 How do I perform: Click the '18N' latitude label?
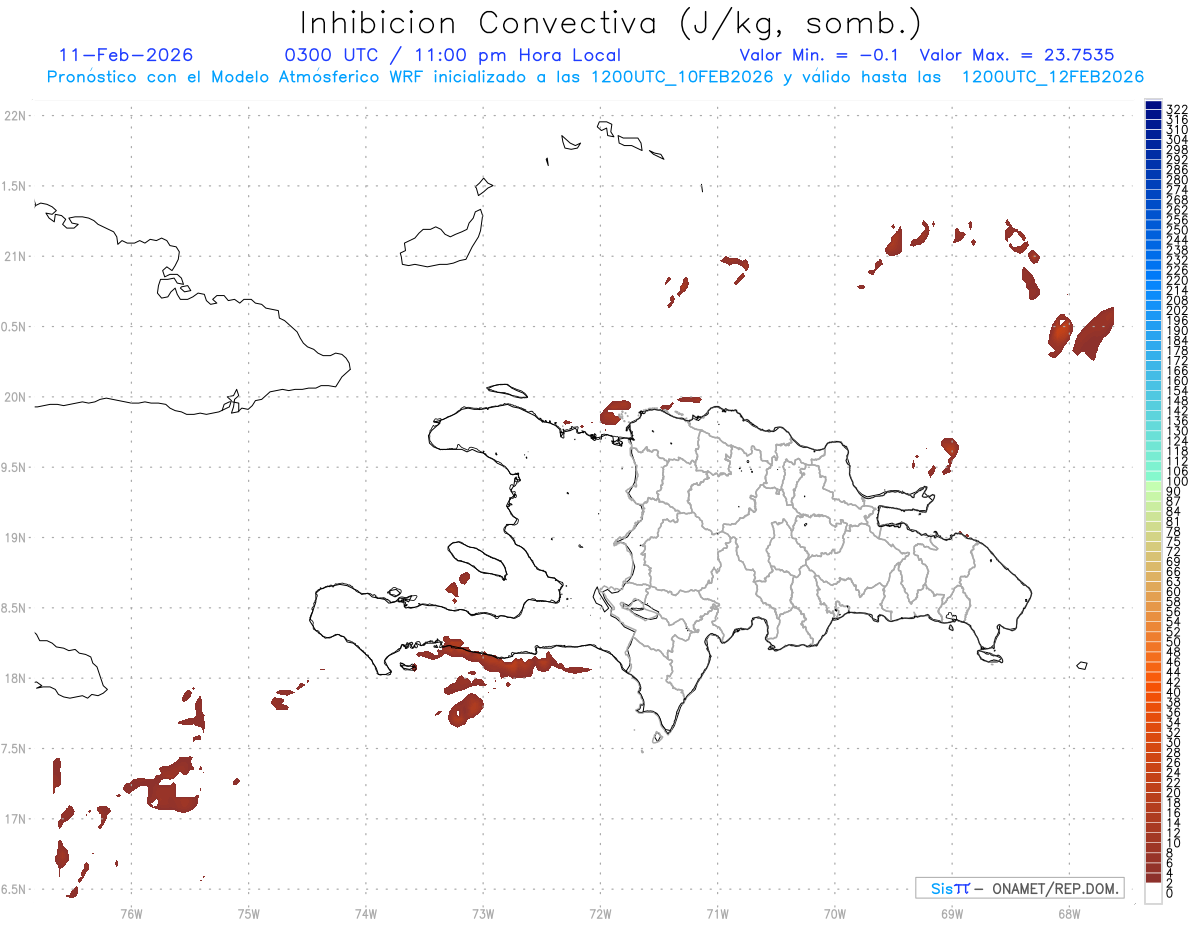tap(15, 679)
